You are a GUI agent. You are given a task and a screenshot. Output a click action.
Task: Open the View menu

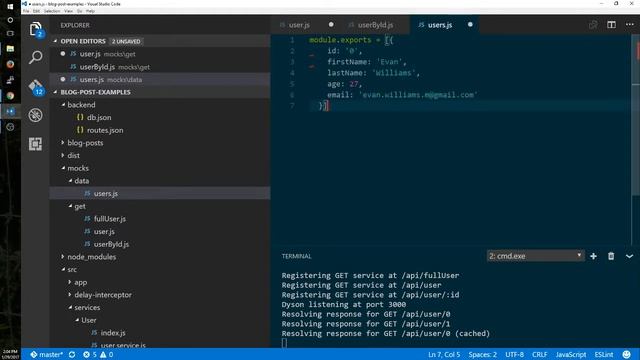pos(68,11)
